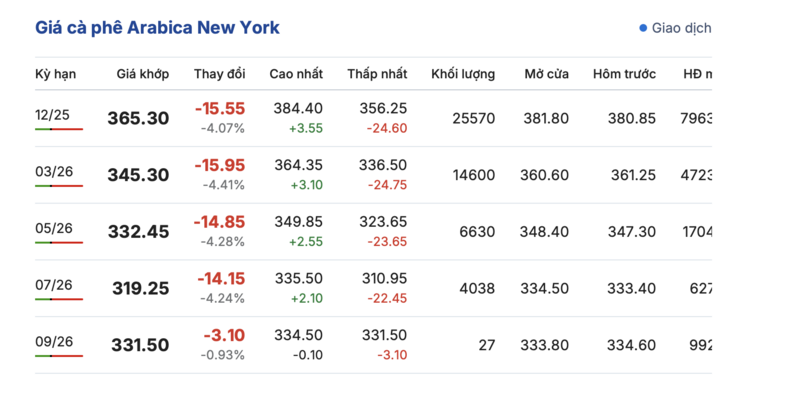The width and height of the screenshot is (800, 393).
Task: Sort by the Giá khớp column header
Action: 143,74
